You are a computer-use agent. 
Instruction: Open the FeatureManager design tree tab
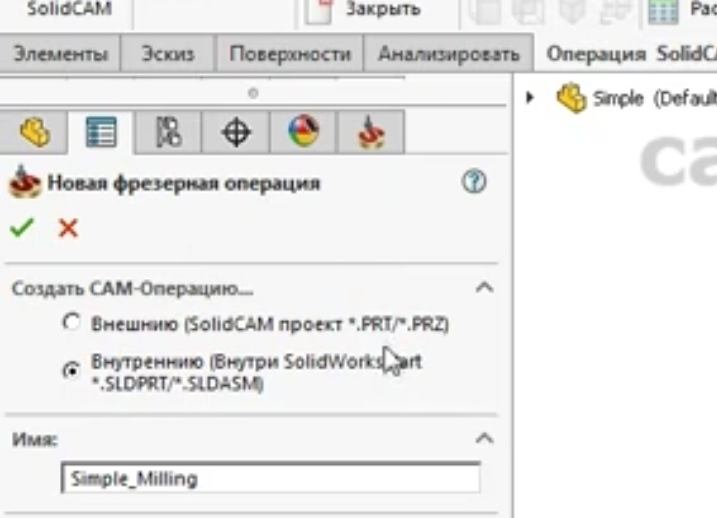tap(34, 132)
